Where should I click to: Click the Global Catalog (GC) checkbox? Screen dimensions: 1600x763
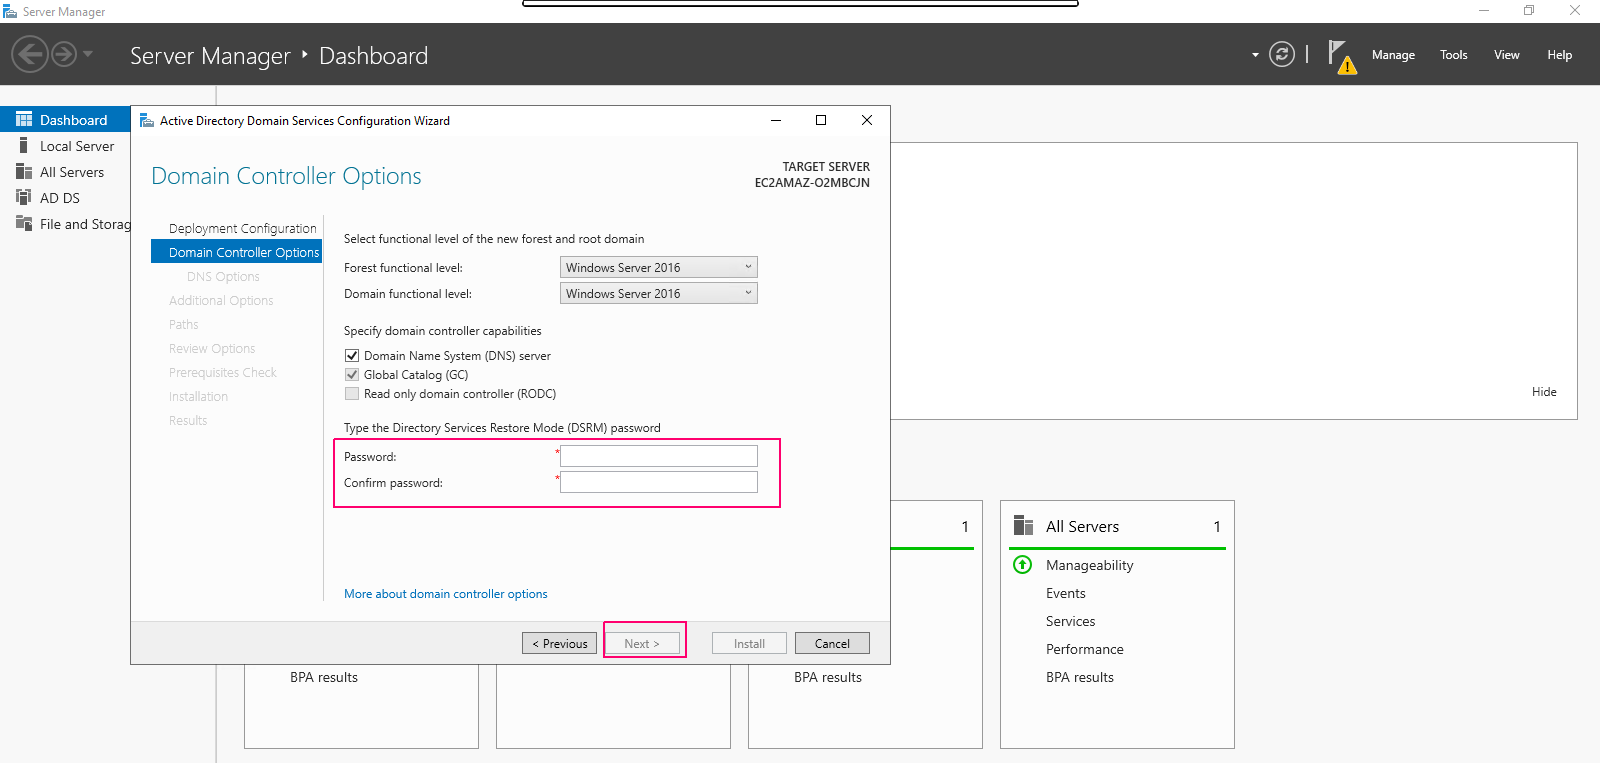point(352,374)
